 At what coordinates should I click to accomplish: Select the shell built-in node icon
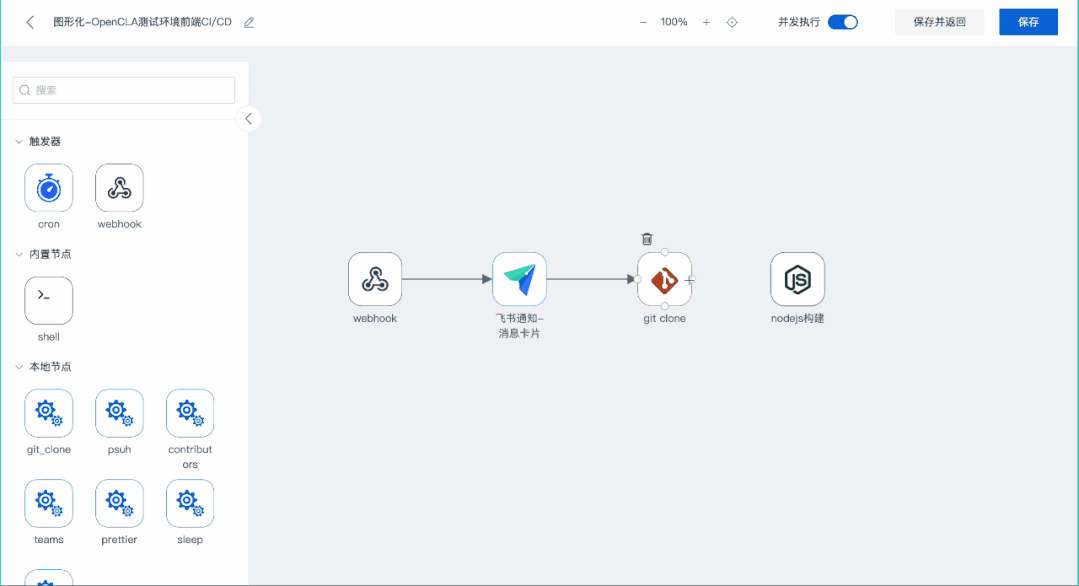pos(49,301)
